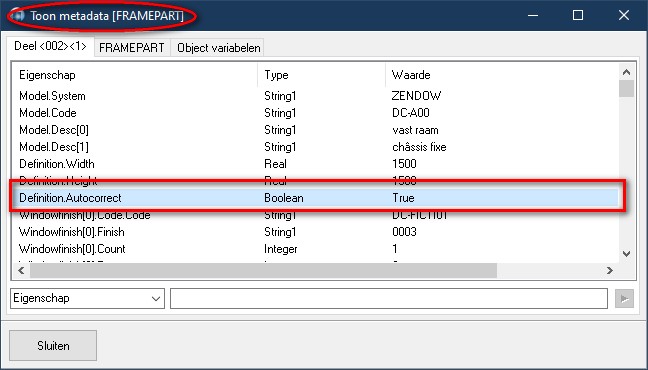Click the go arrow button beside search field
Screen dimensions: 648x370
point(624,298)
